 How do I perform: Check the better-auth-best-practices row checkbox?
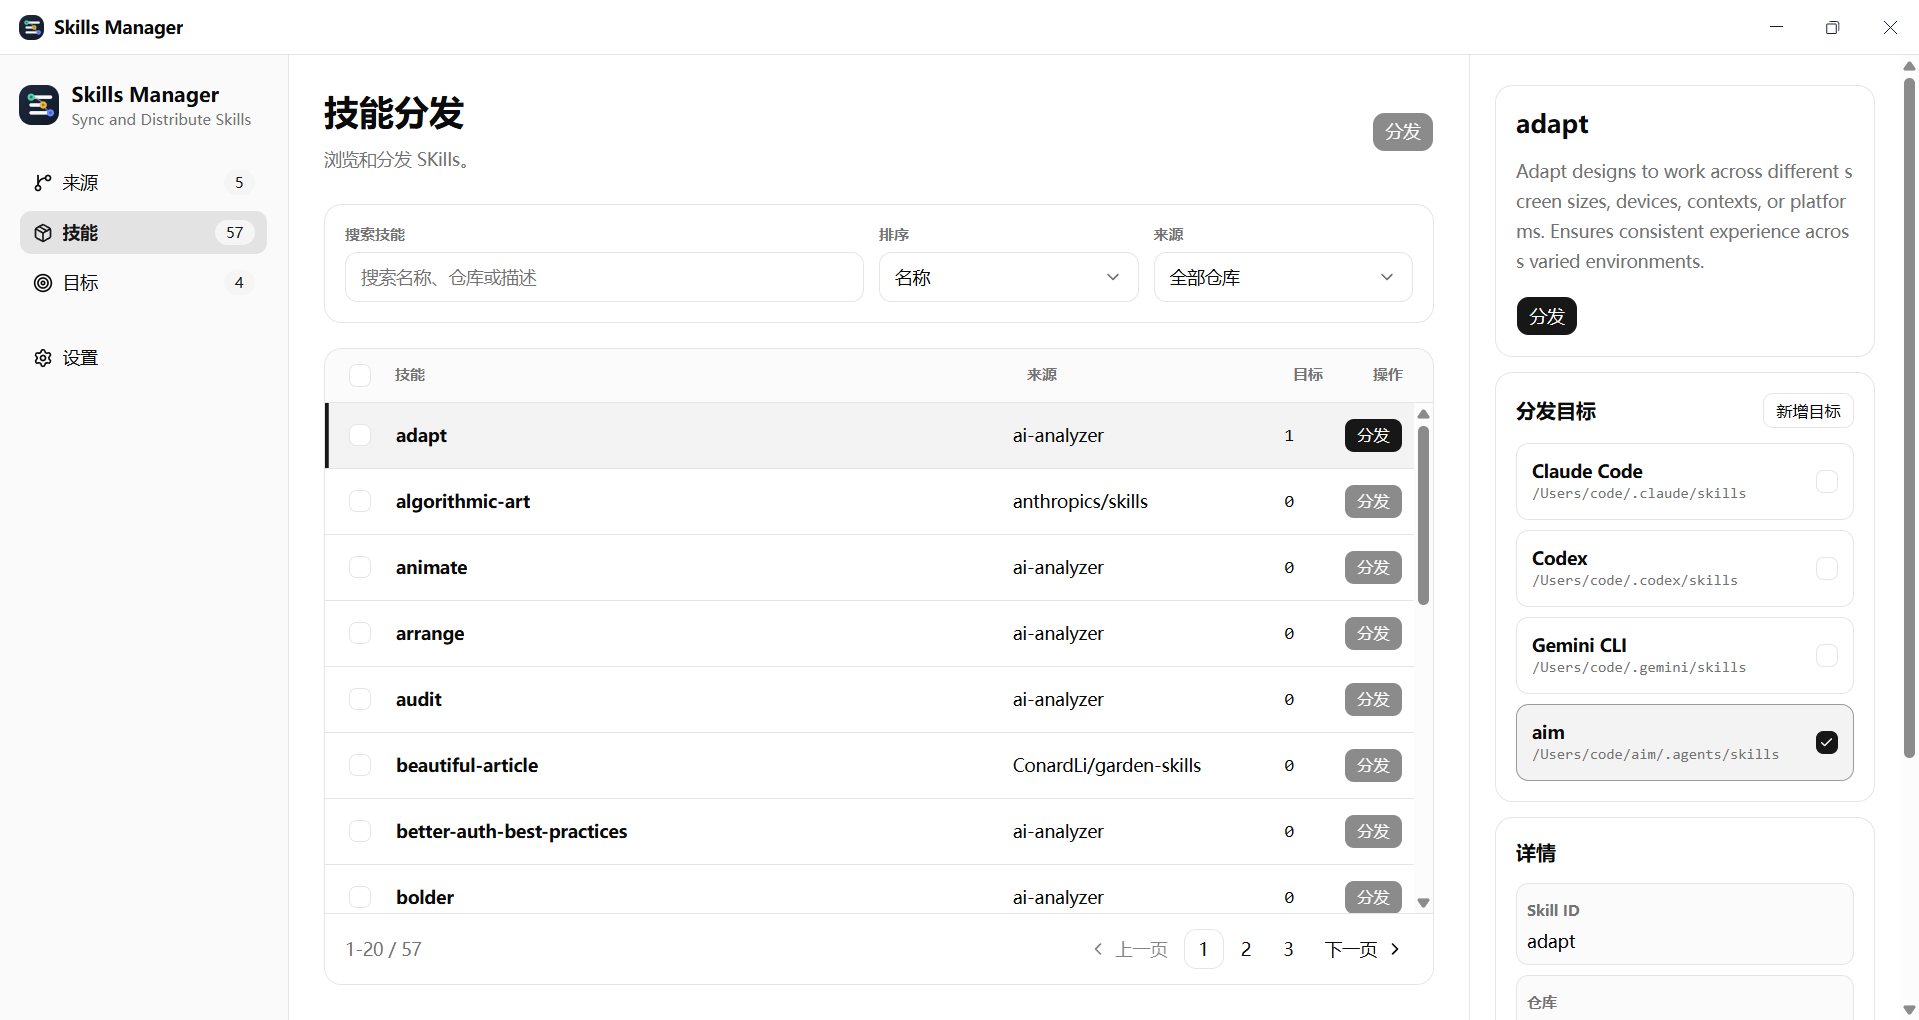(360, 831)
